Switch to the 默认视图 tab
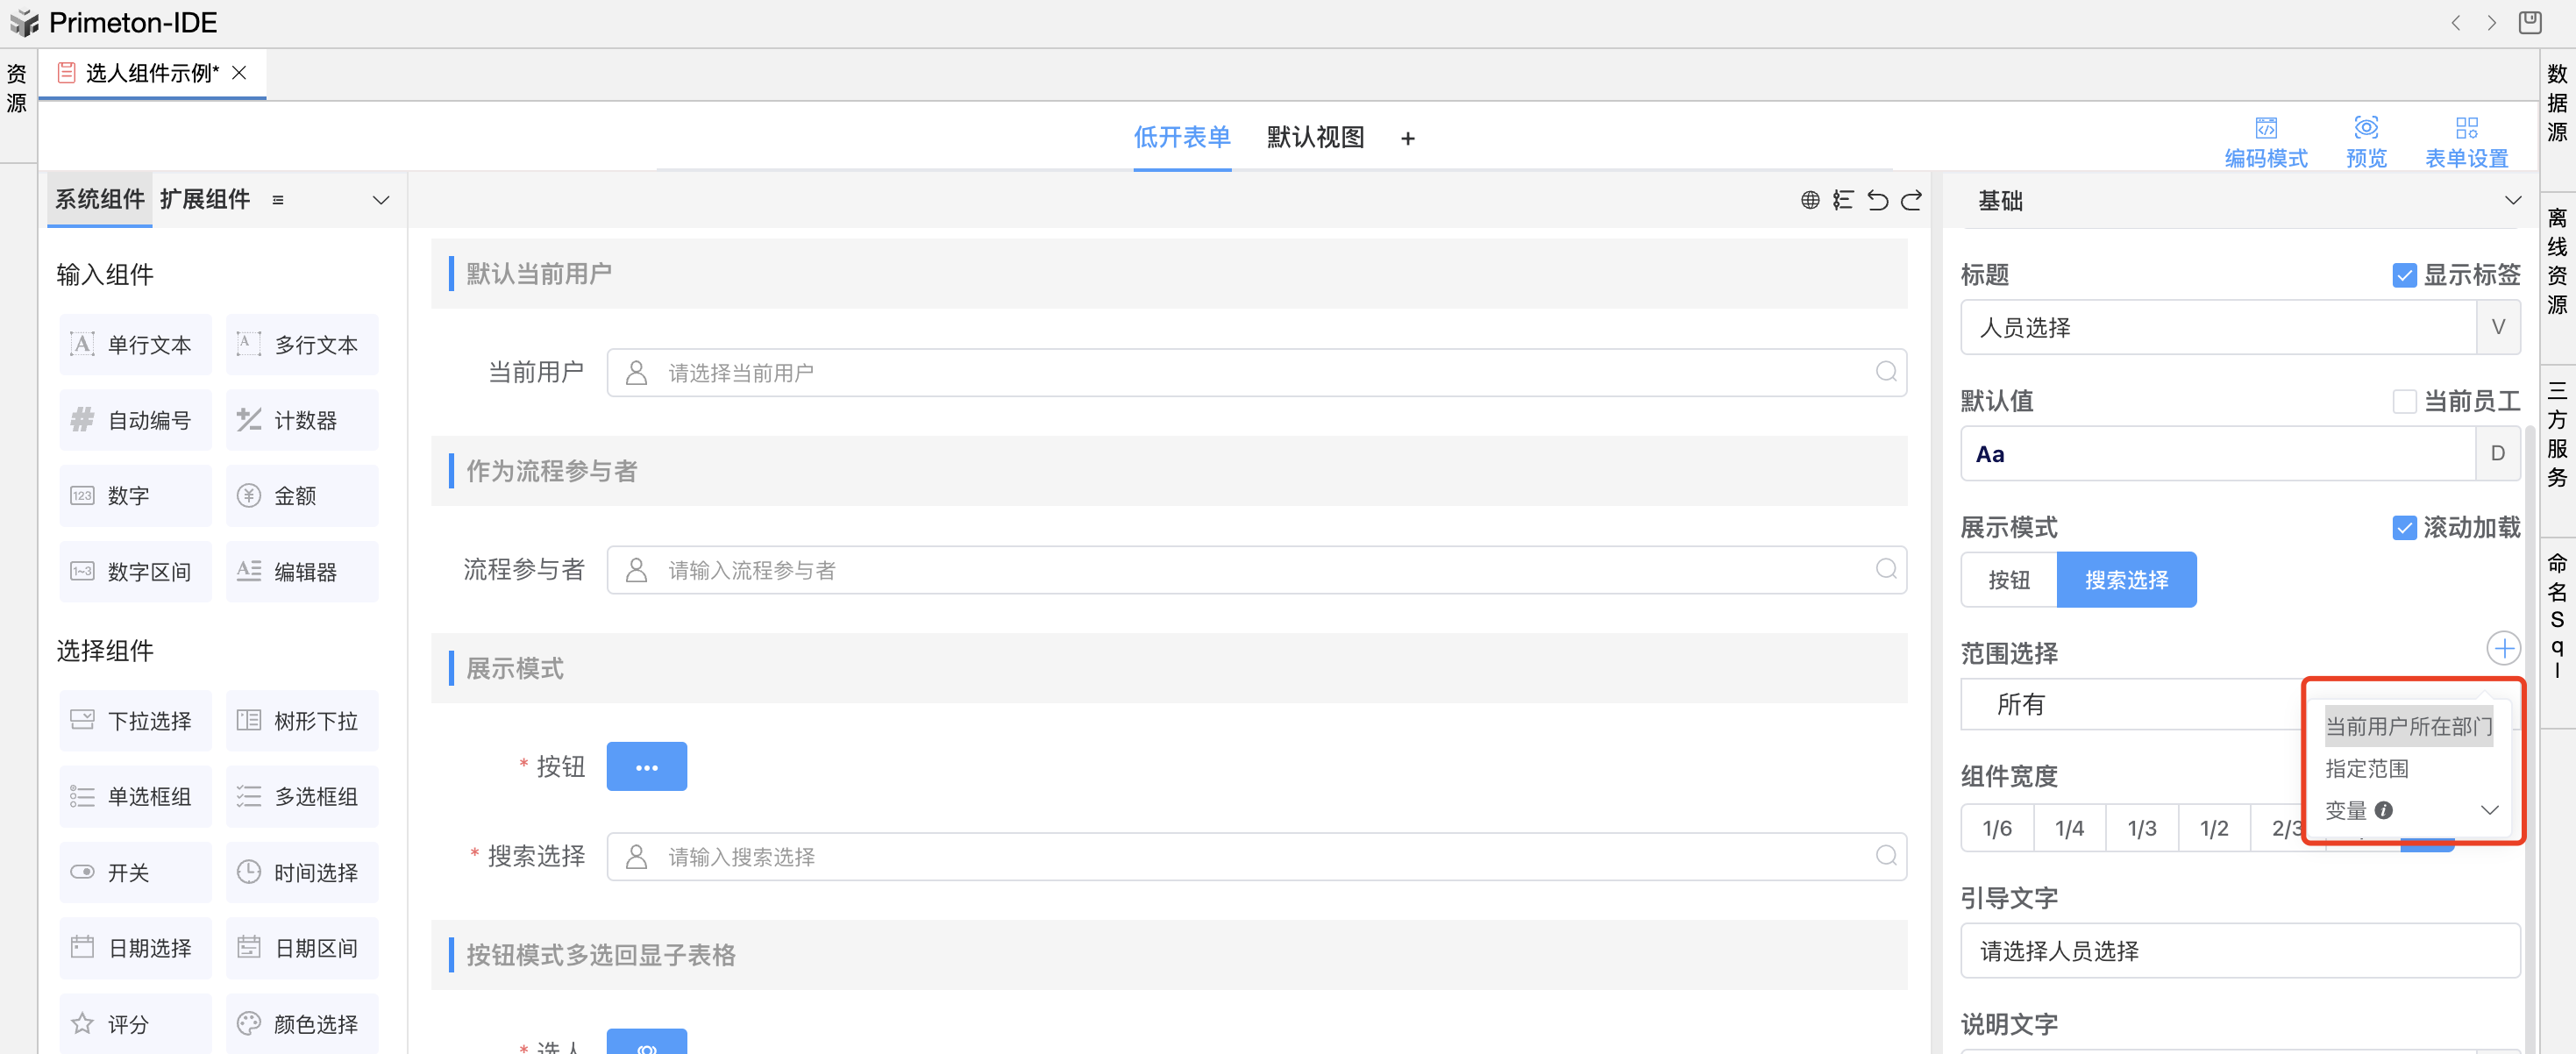2576x1054 pixels. 1314,137
